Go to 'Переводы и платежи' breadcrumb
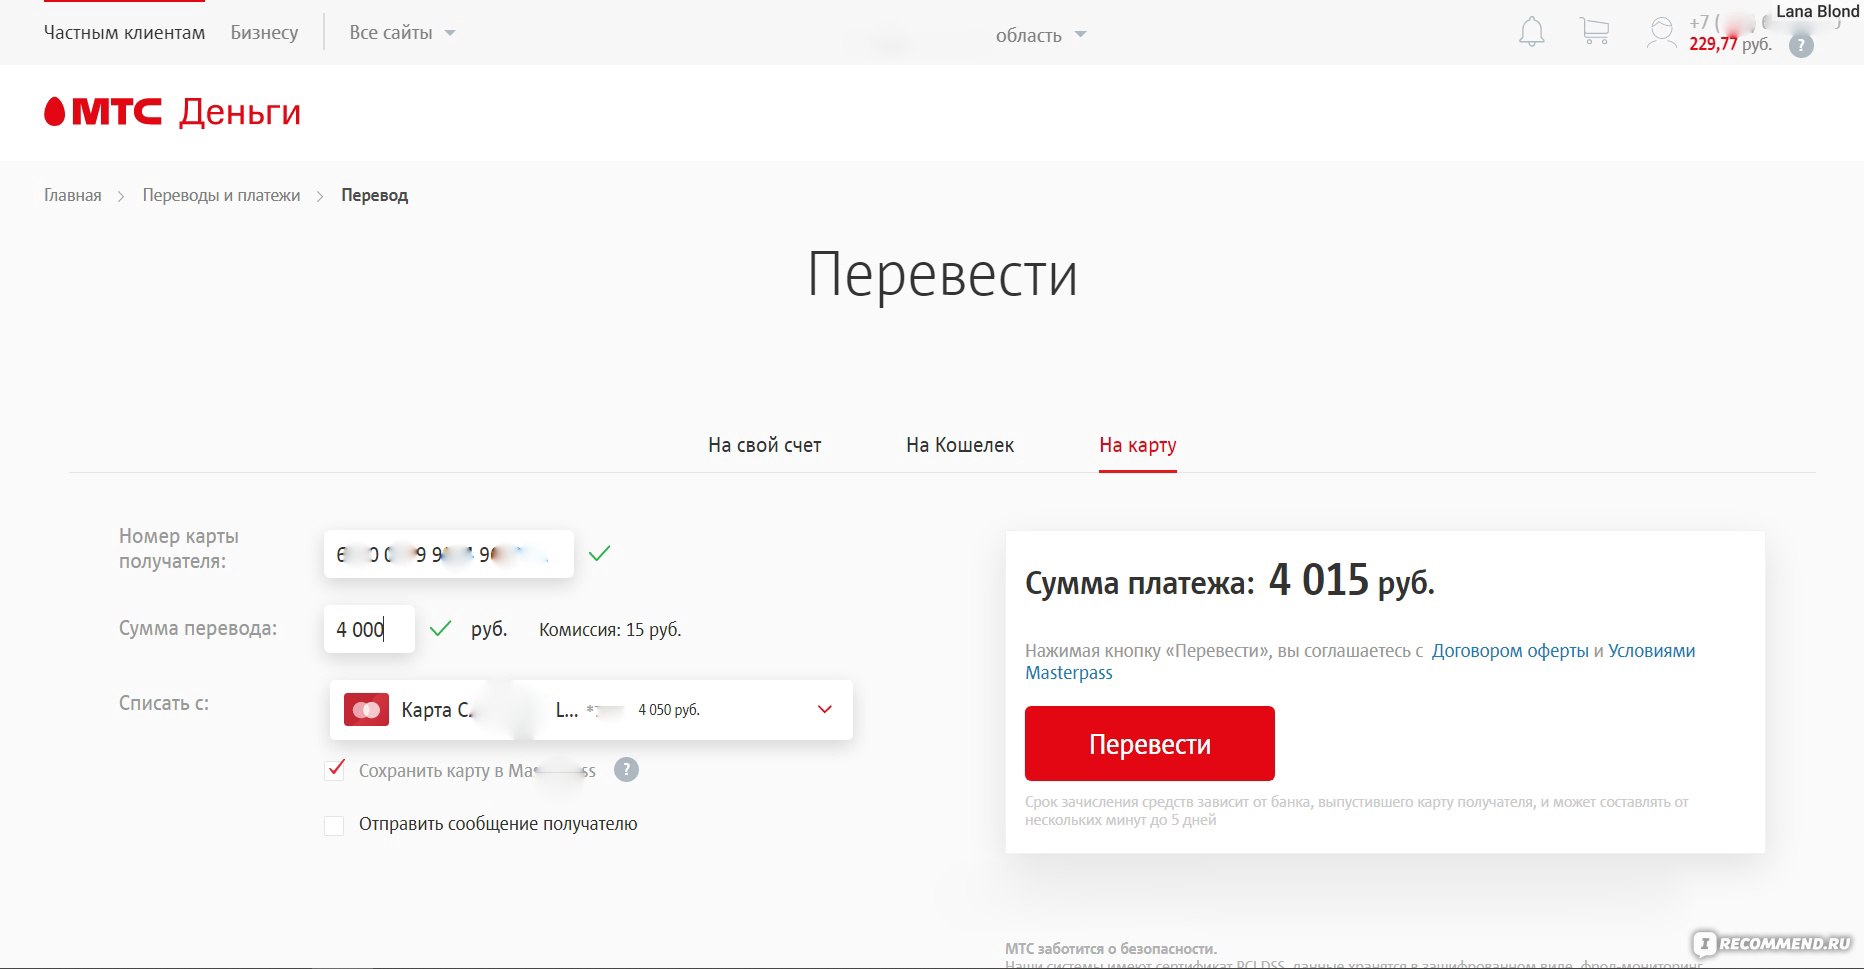Image resolution: width=1864 pixels, height=969 pixels. pyautogui.click(x=221, y=195)
